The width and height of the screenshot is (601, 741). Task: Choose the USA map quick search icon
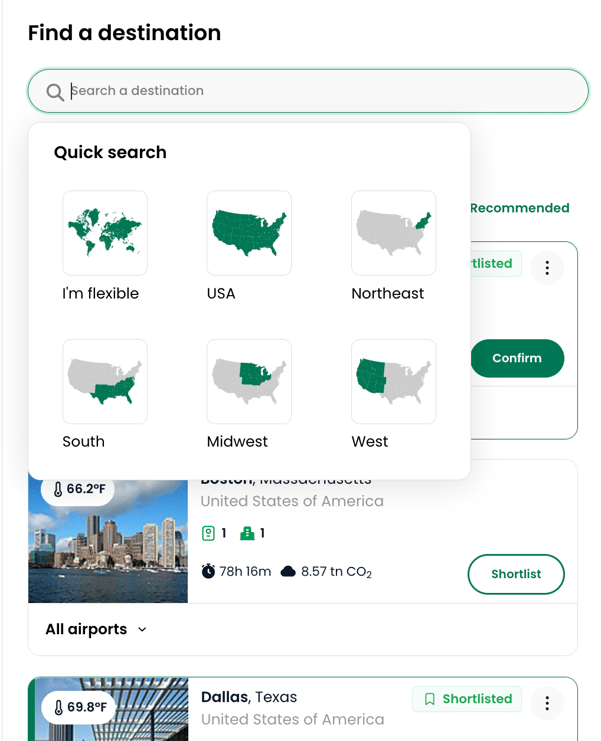tap(249, 233)
